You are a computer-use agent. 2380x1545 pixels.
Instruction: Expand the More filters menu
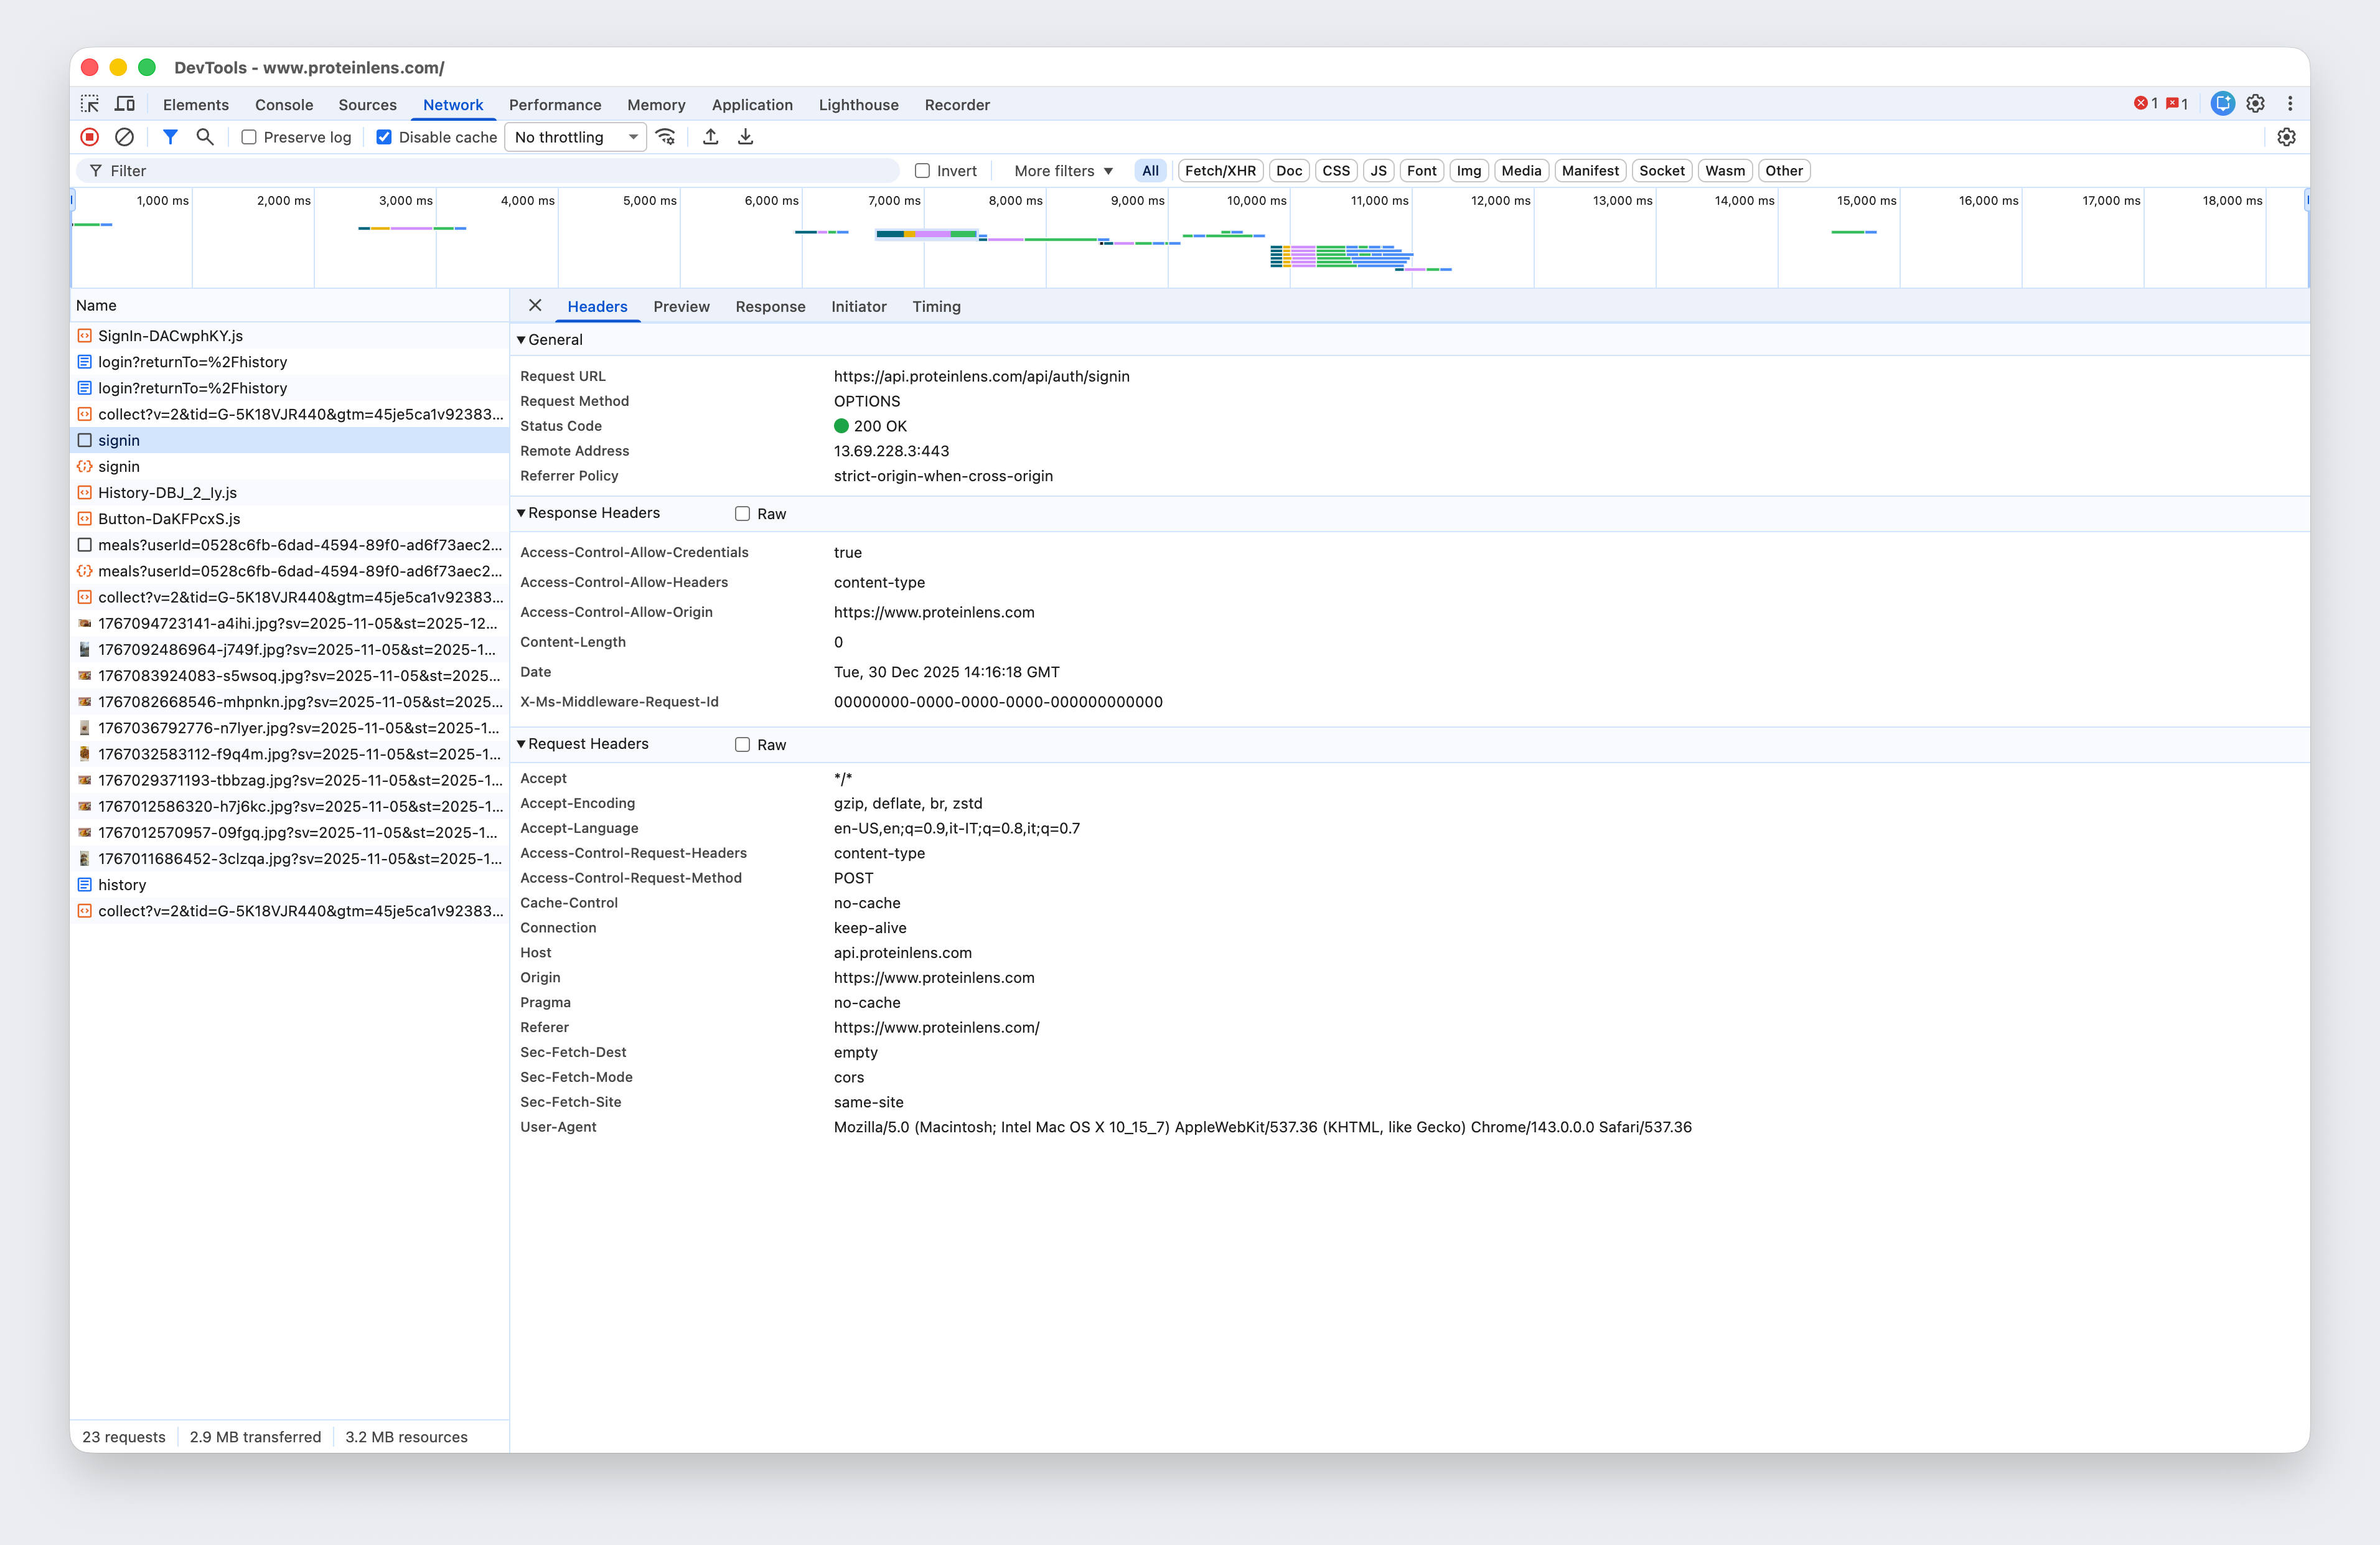click(x=1061, y=170)
